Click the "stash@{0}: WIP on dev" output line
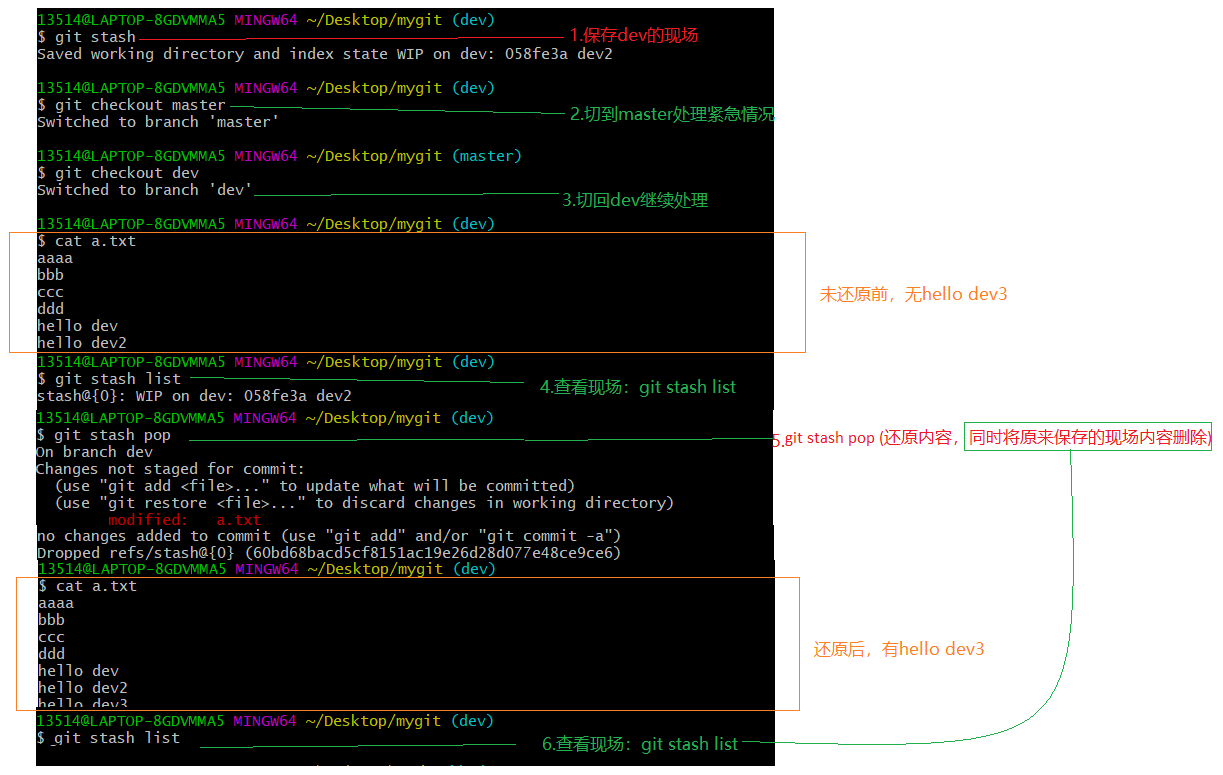 click(194, 396)
